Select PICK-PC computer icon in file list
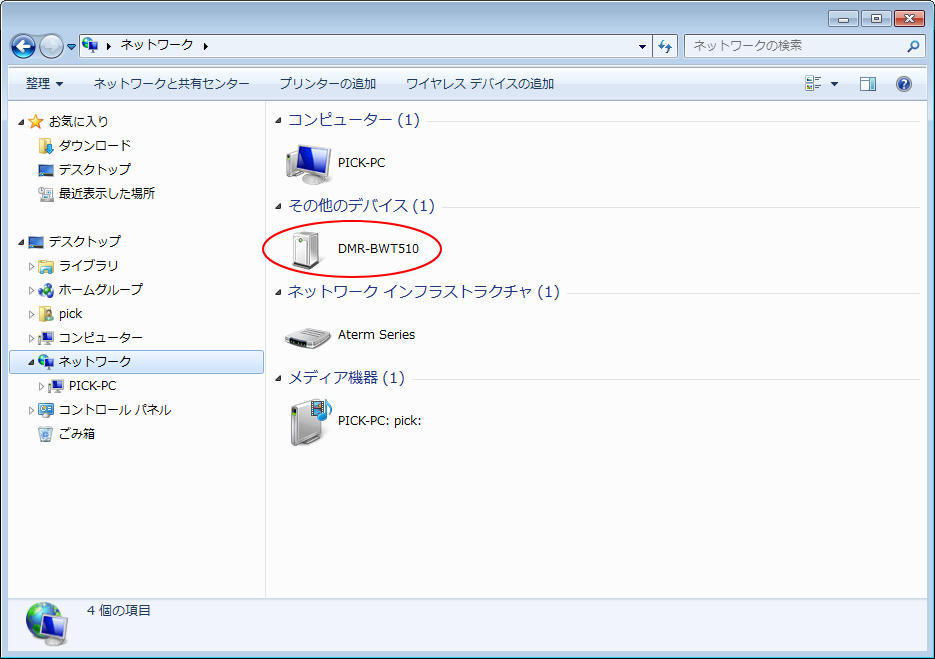 pyautogui.click(x=308, y=164)
